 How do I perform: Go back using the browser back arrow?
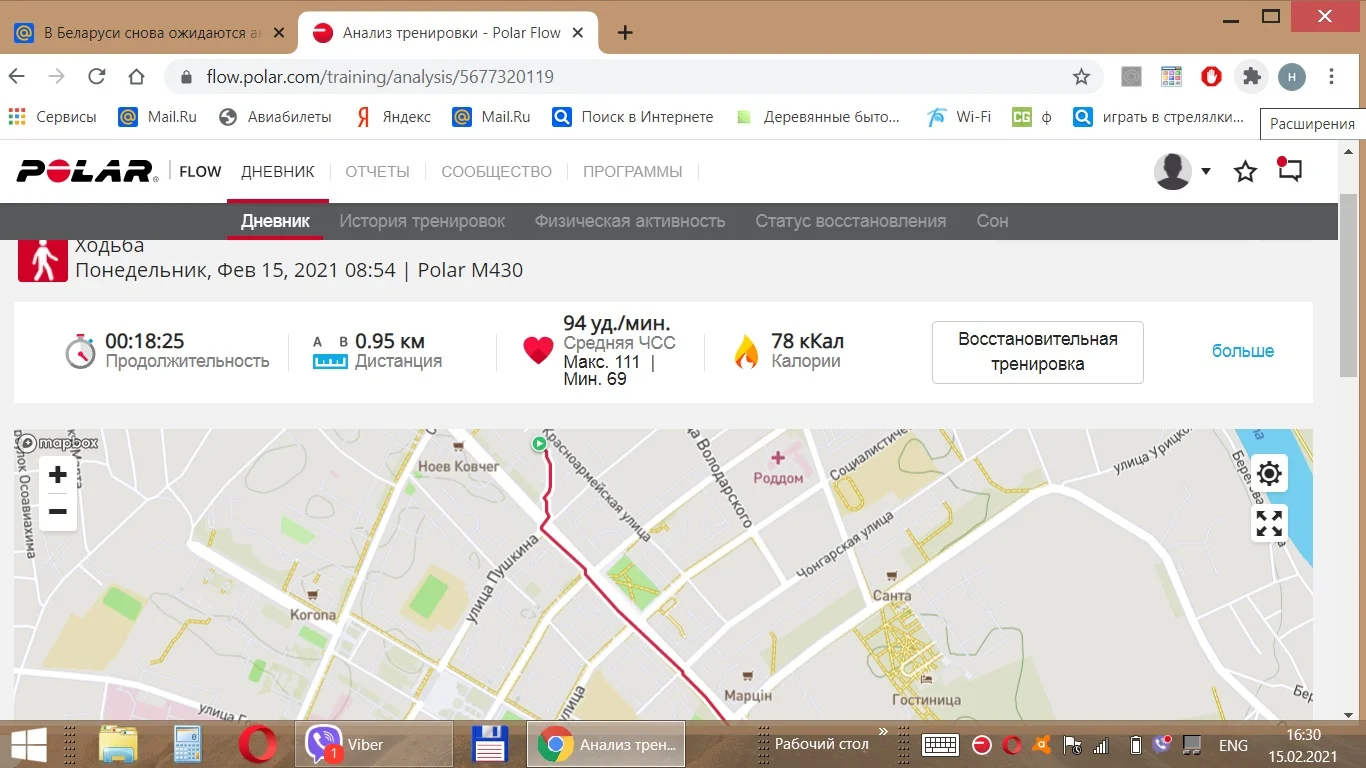click(x=17, y=76)
